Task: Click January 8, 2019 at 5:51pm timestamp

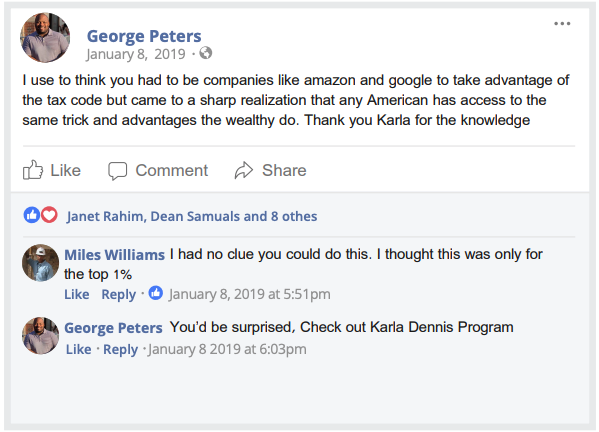Action: point(249,294)
